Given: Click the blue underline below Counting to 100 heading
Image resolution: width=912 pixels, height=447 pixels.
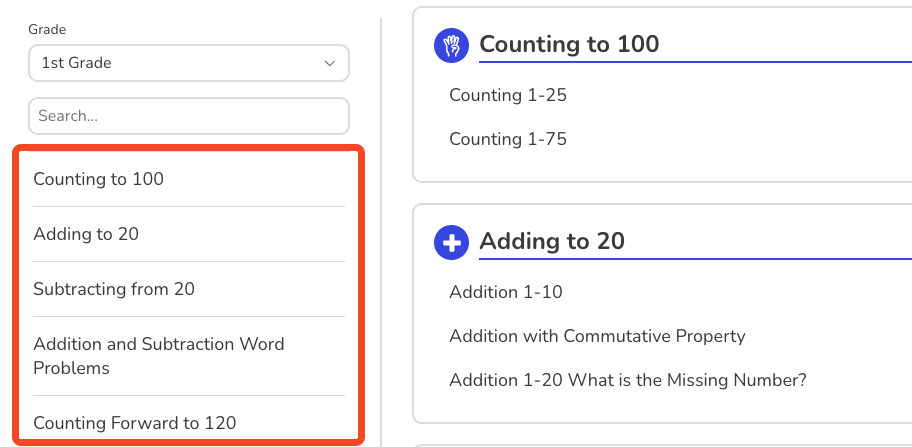Looking at the screenshot, I should click(x=695, y=62).
